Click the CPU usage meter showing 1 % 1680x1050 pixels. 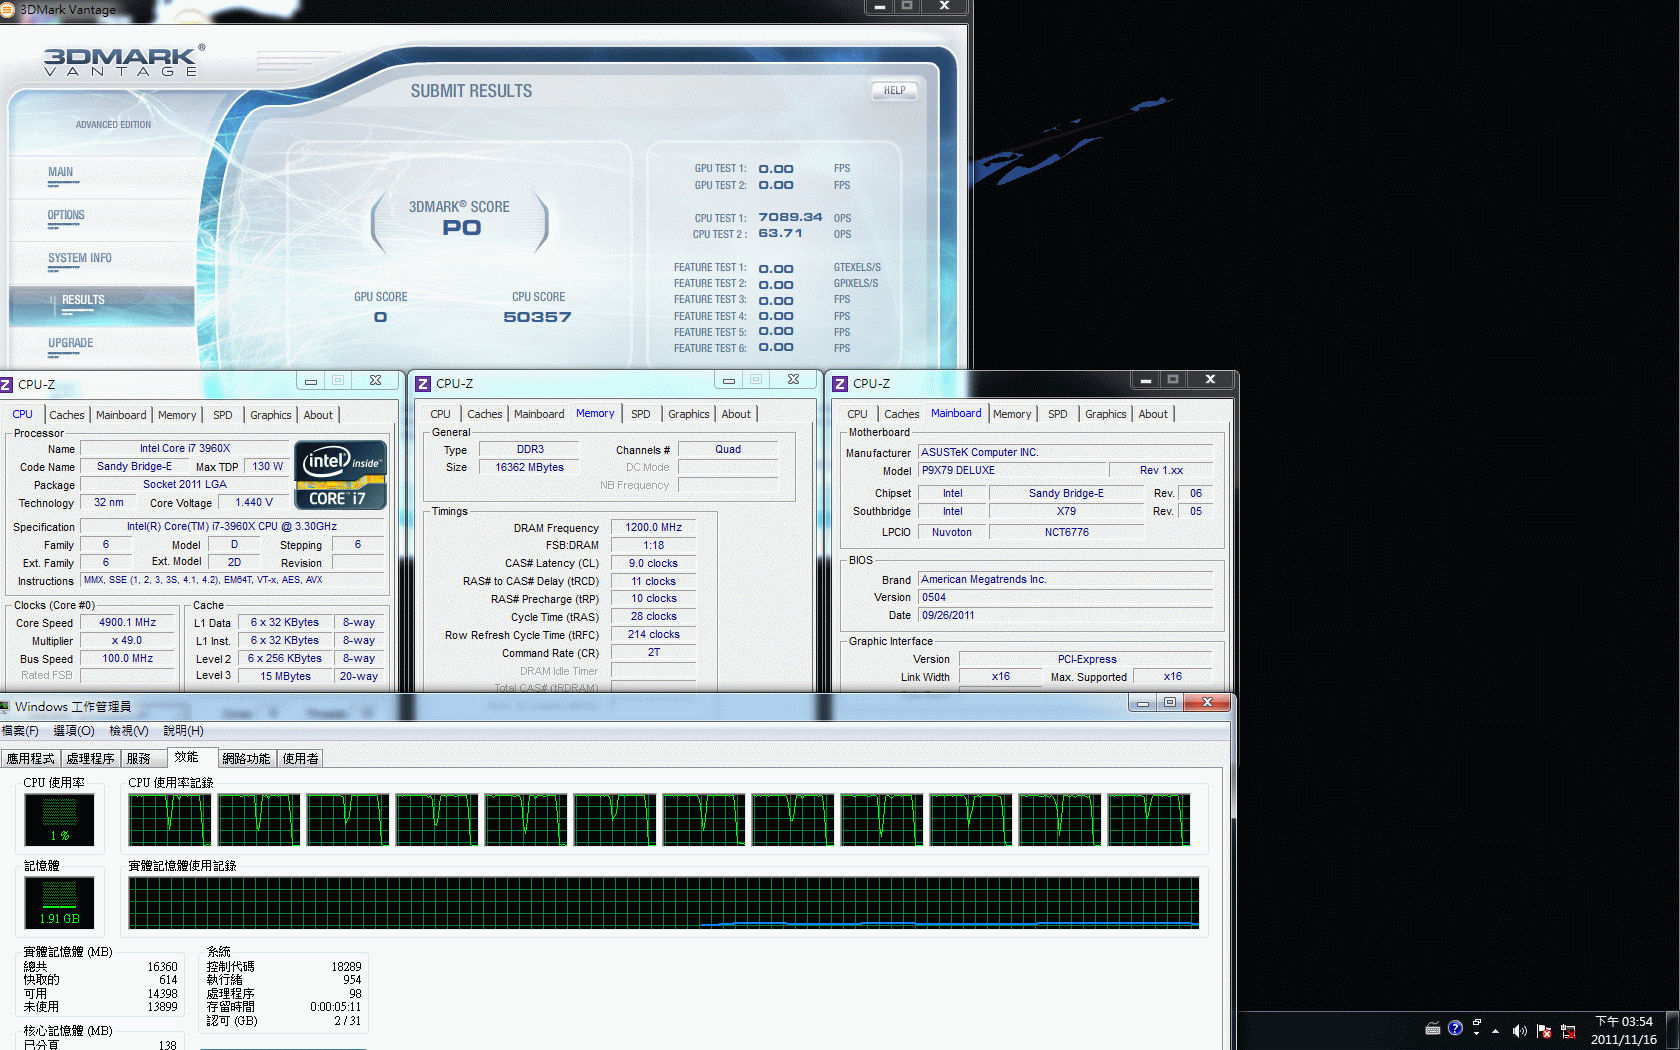point(60,820)
